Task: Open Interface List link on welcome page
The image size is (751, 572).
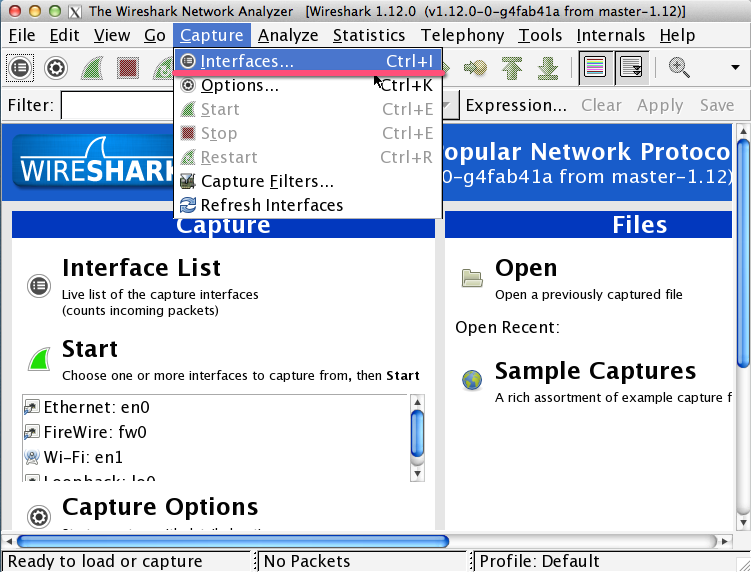Action: [141, 267]
